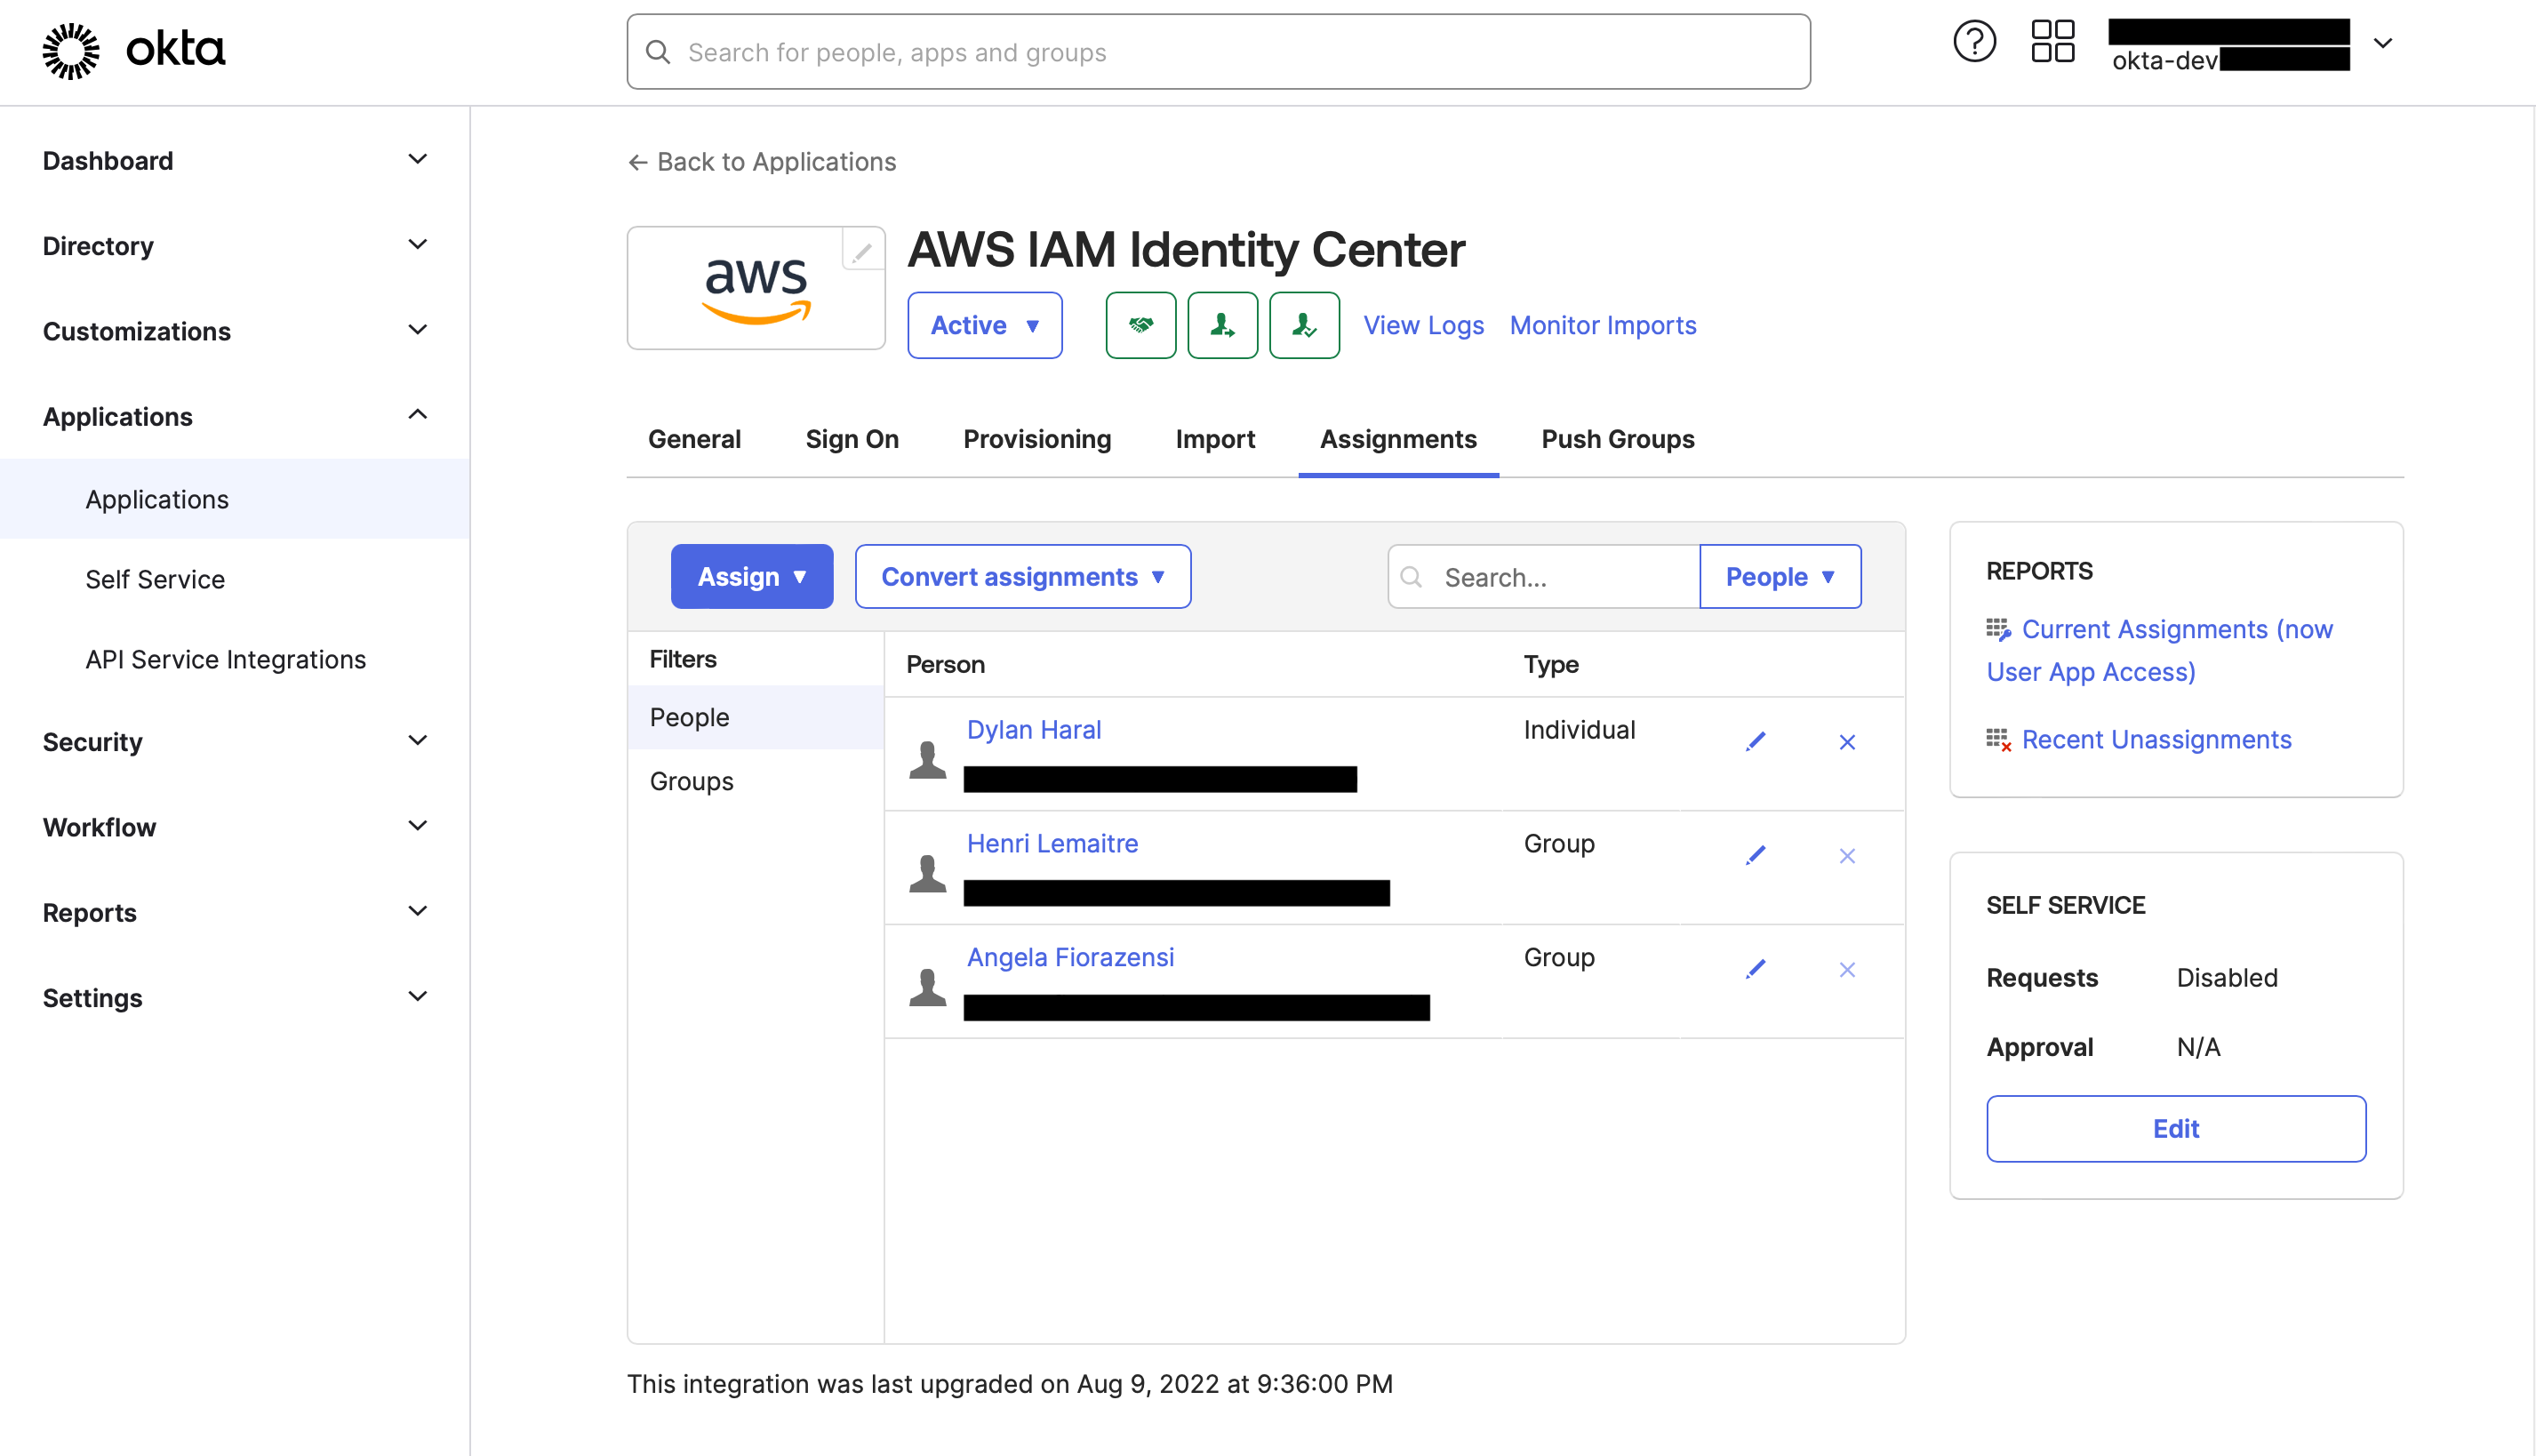
Task: Click the push user provisioning icon
Action: click(x=1222, y=325)
